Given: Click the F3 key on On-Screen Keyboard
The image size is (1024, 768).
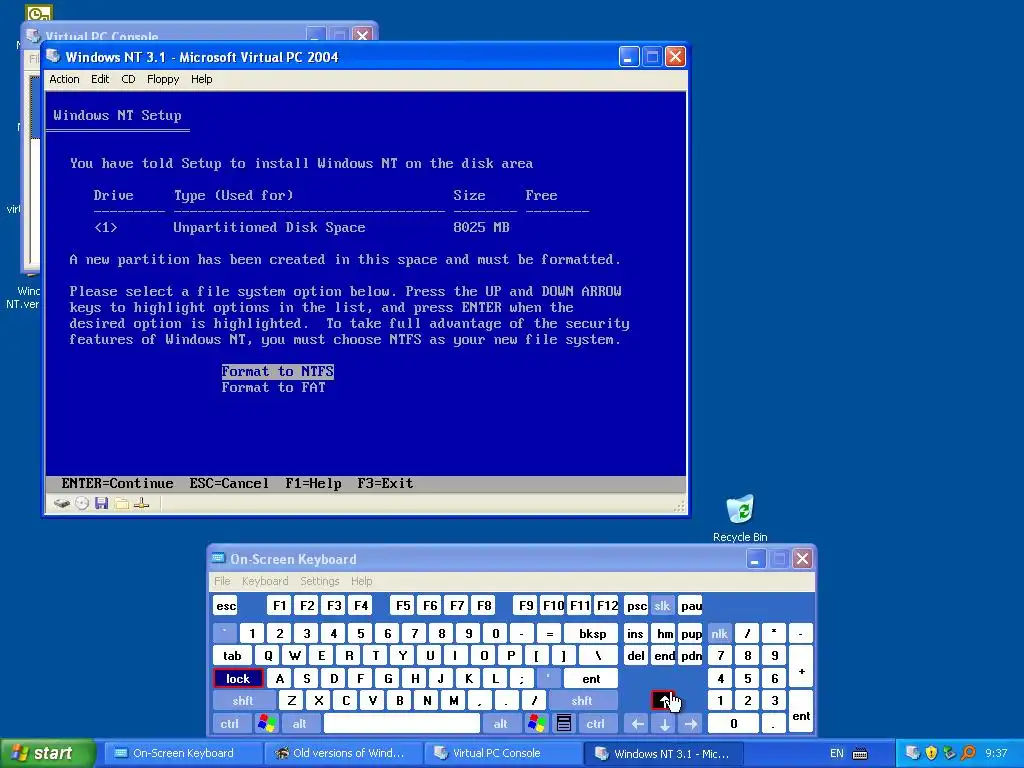Looking at the screenshot, I should 334,605.
